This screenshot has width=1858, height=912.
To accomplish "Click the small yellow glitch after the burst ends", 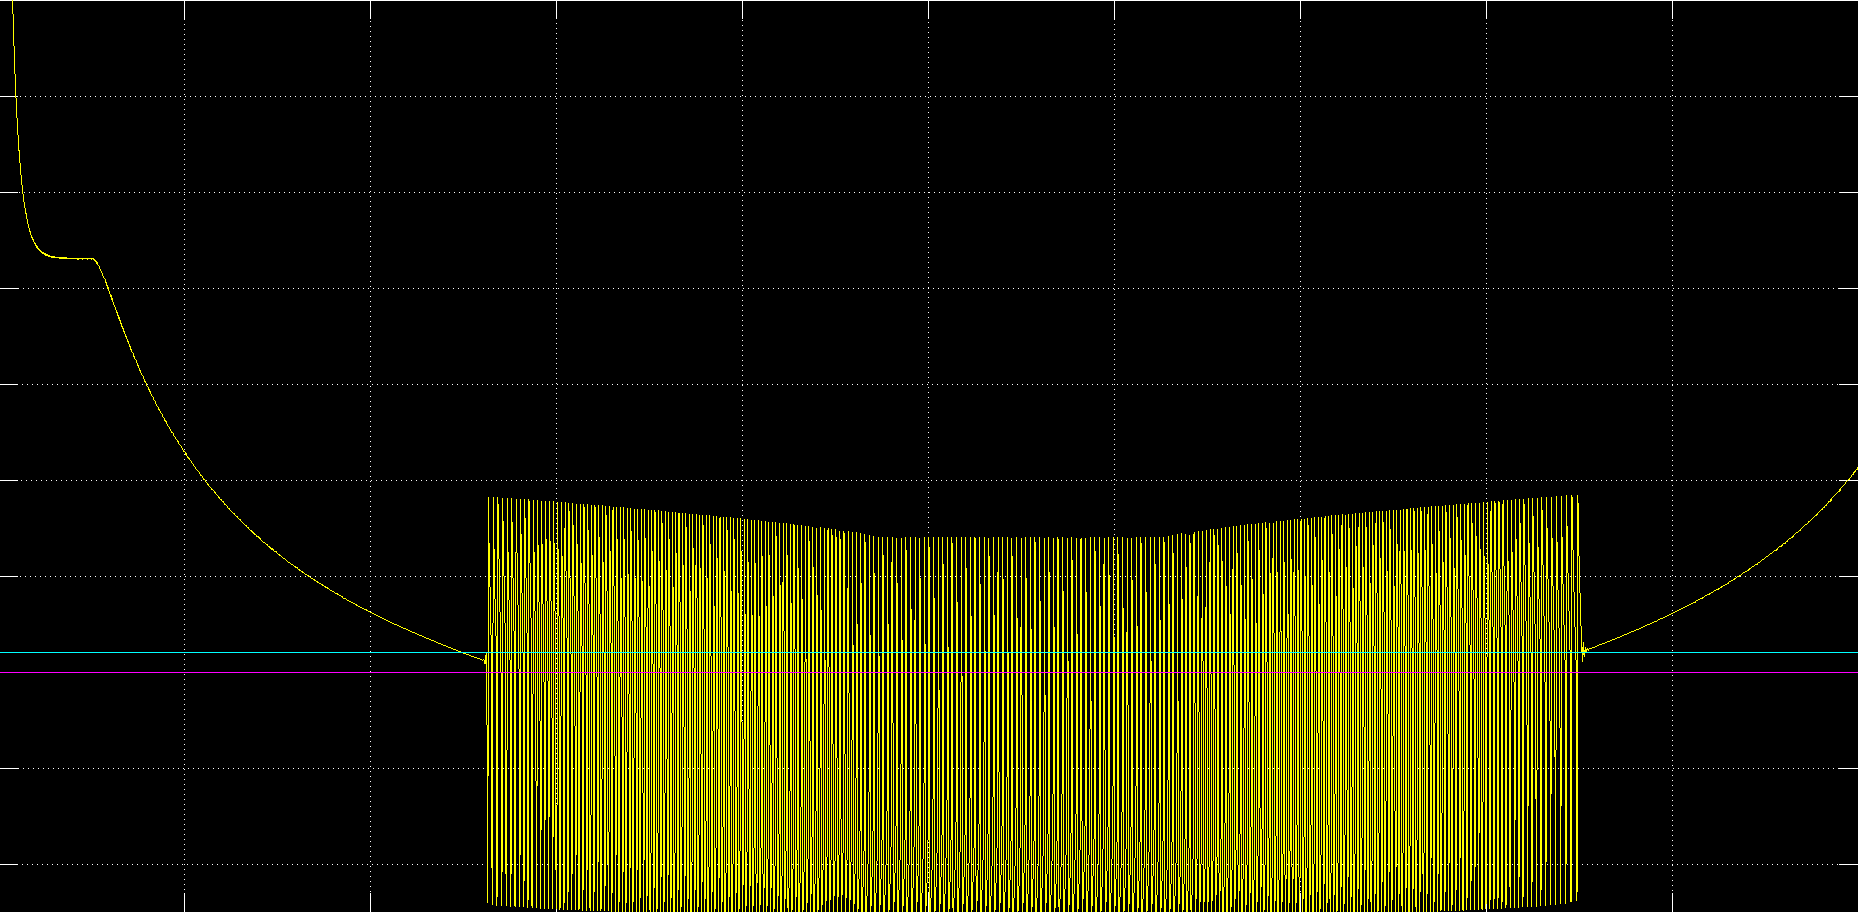I will pyautogui.click(x=1584, y=653).
